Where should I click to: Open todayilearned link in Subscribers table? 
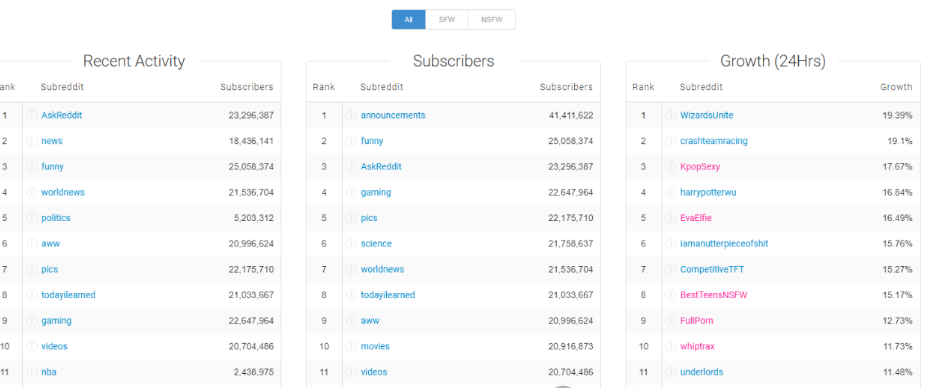click(387, 295)
